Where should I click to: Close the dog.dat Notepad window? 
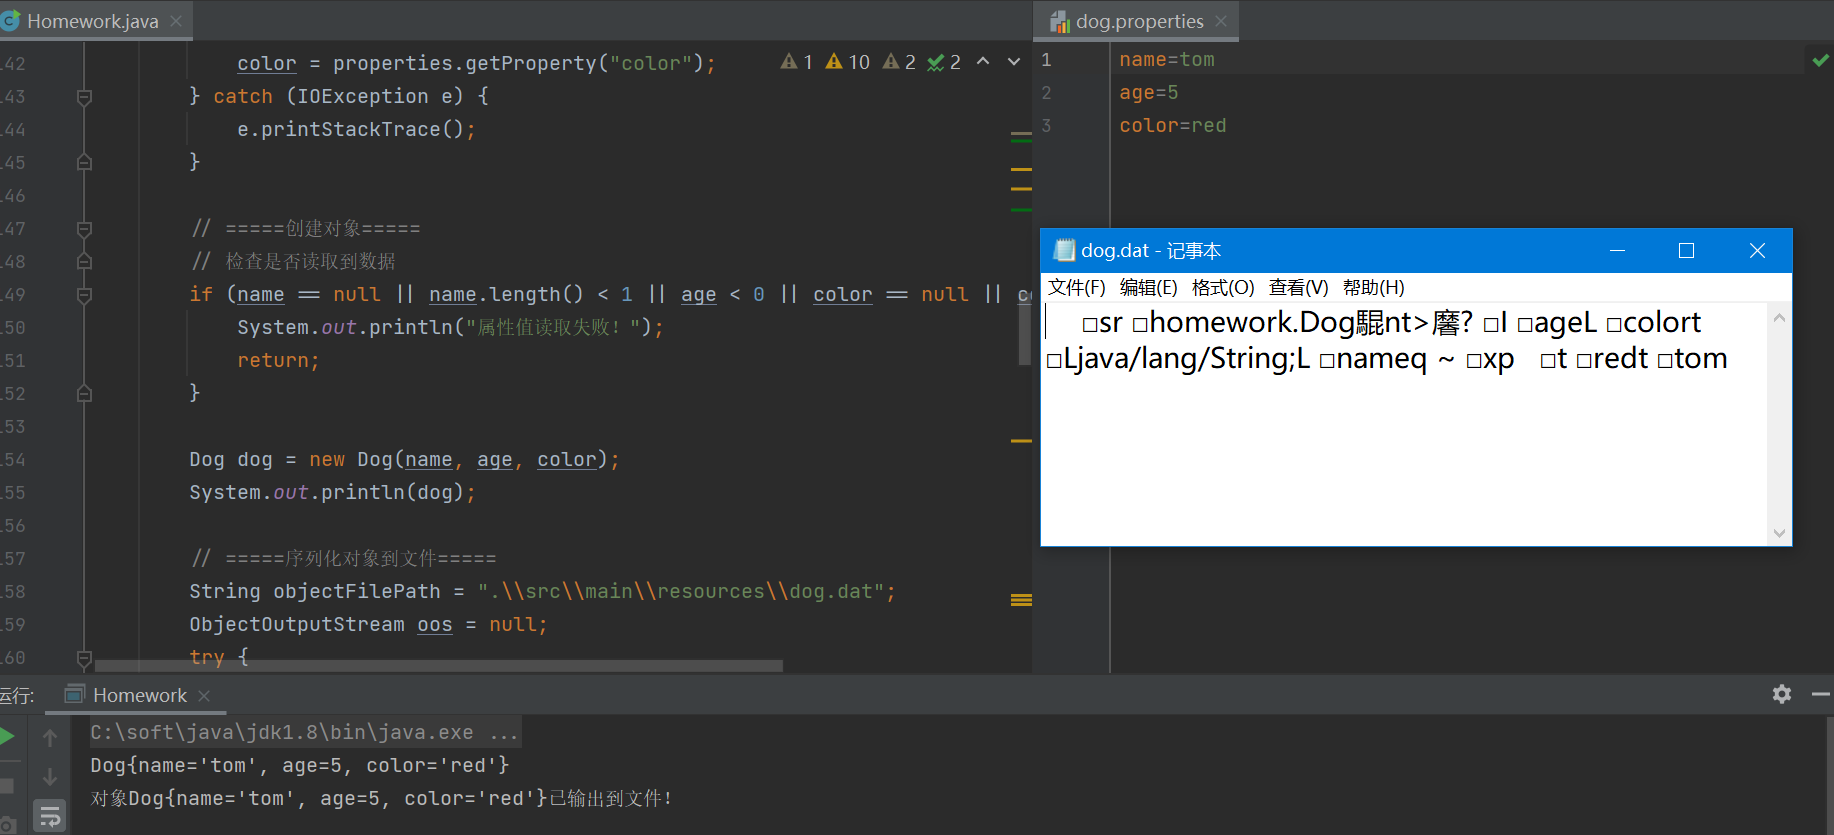coord(1757,250)
